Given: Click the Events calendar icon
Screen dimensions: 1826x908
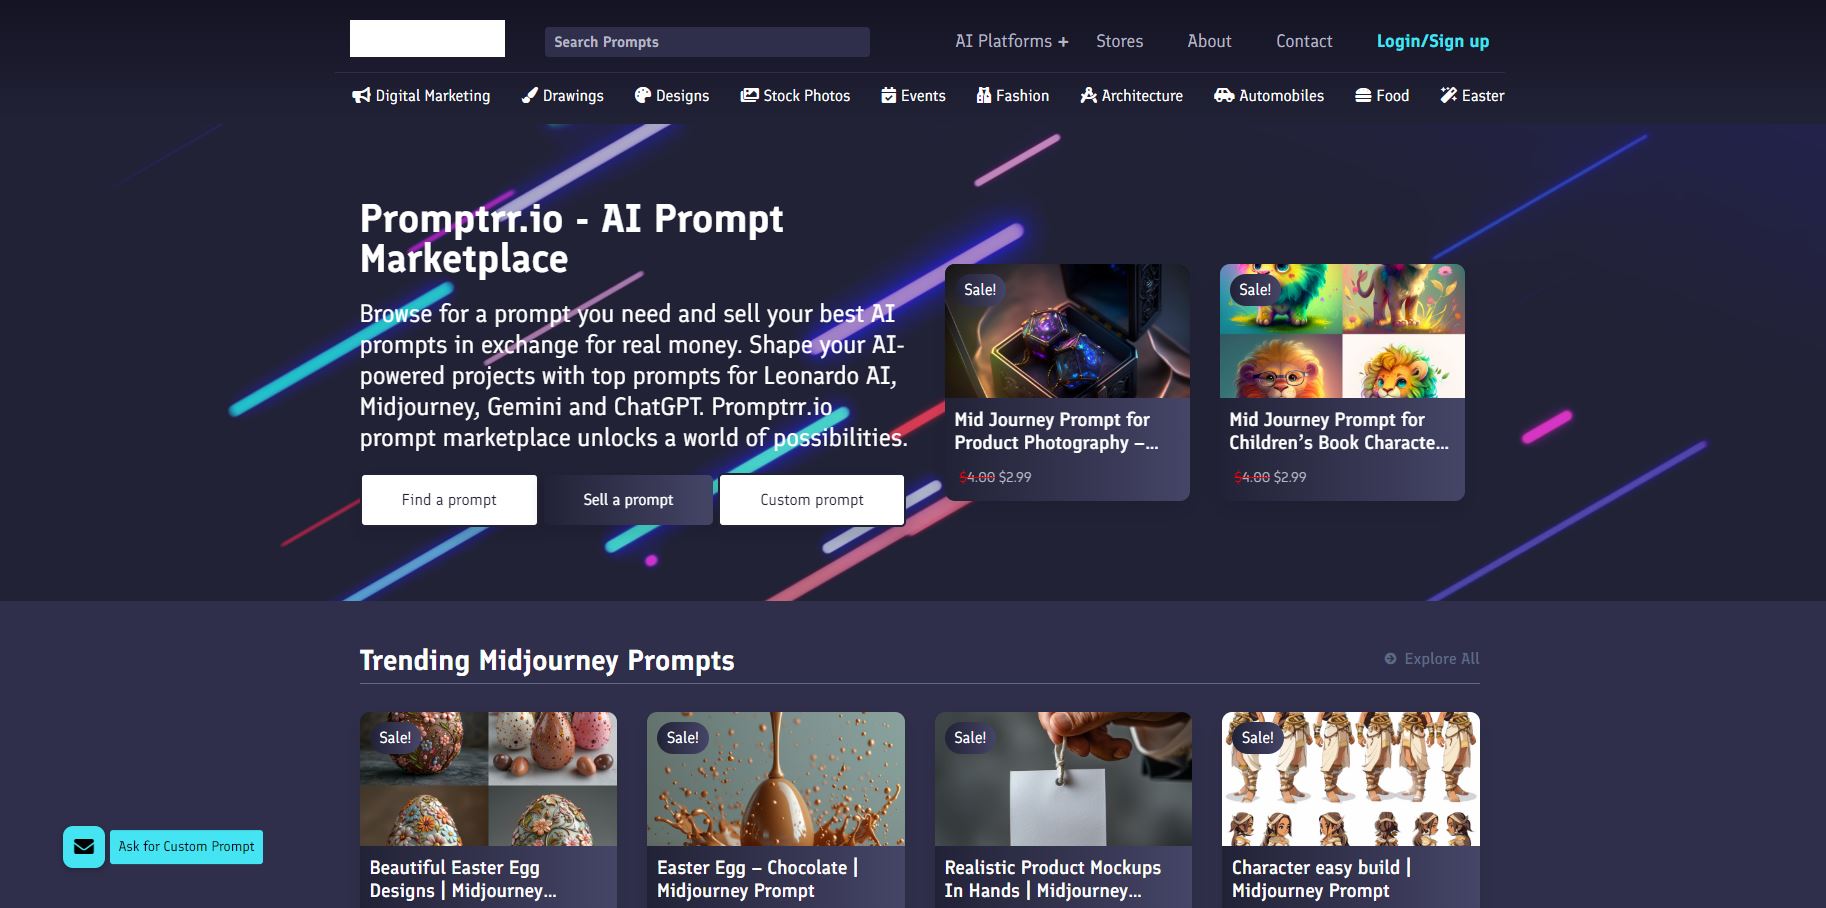Looking at the screenshot, I should (x=888, y=96).
